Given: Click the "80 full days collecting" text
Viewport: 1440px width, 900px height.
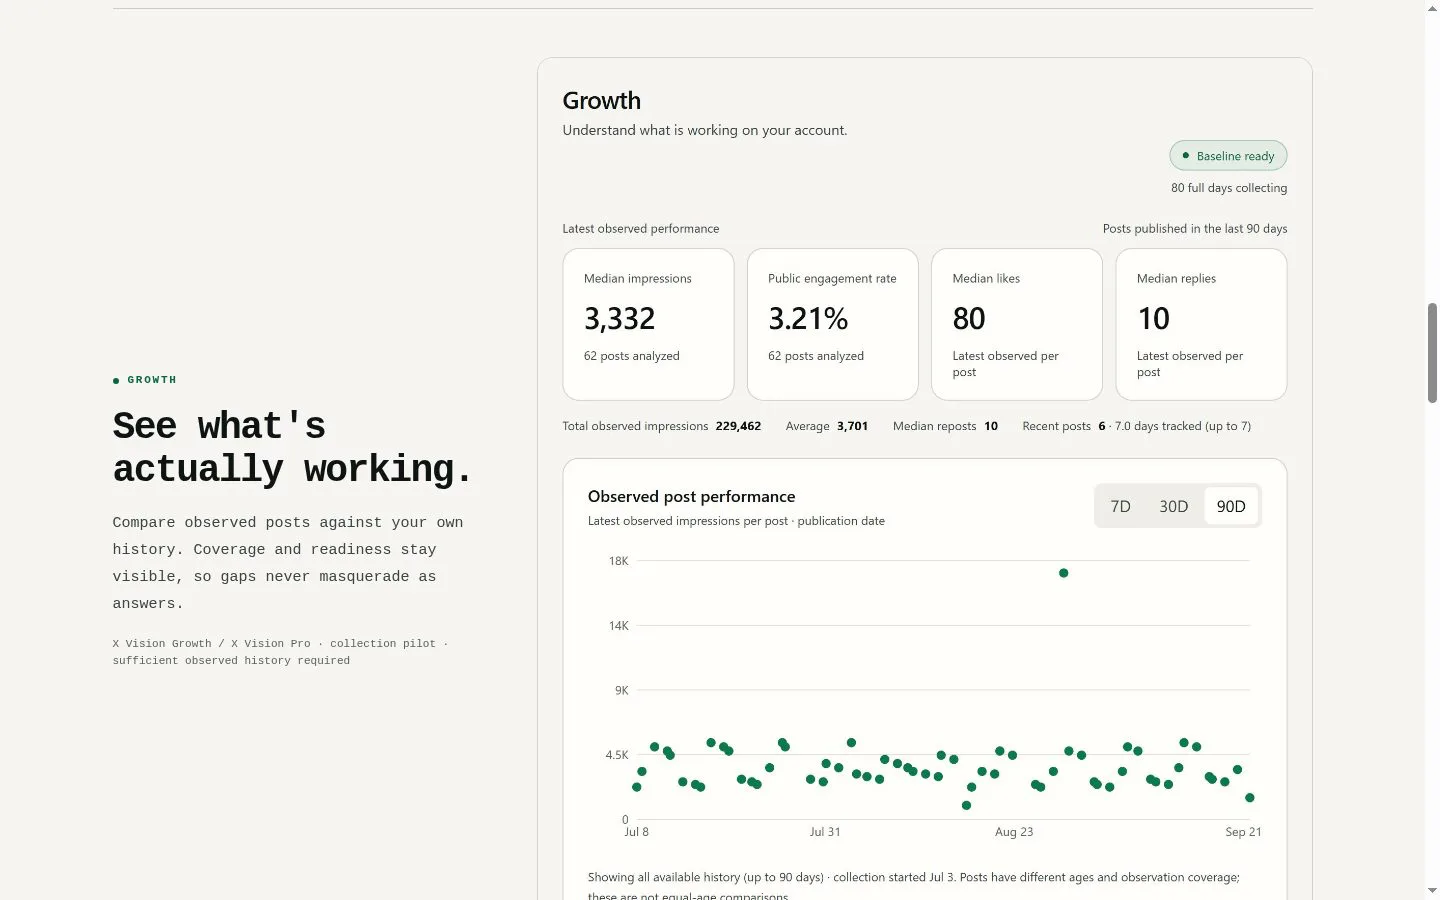Looking at the screenshot, I should point(1229,188).
